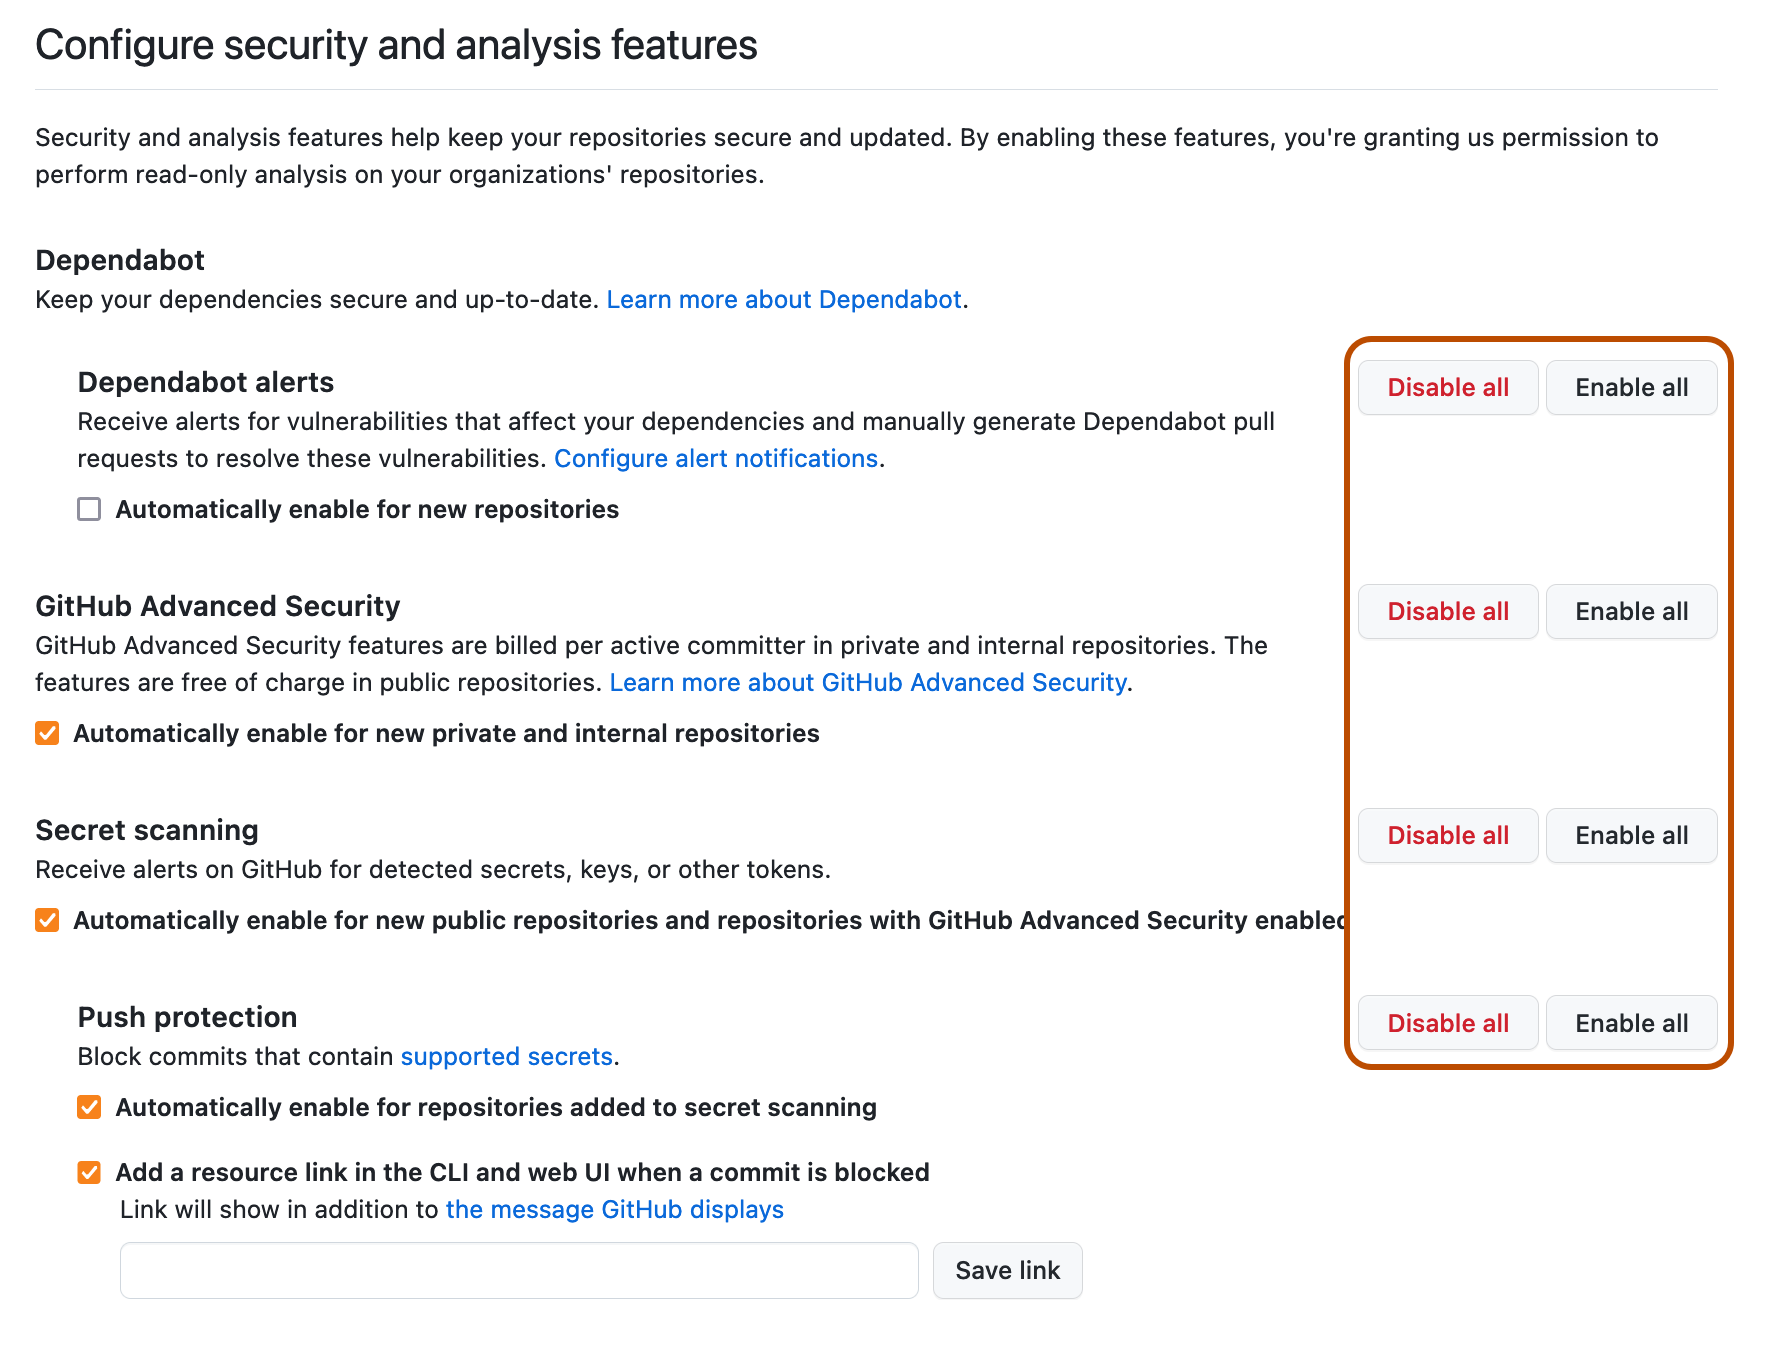The width and height of the screenshot is (1774, 1348).
Task: Toggle resource link in CLI when commit blocked
Action: 88,1171
